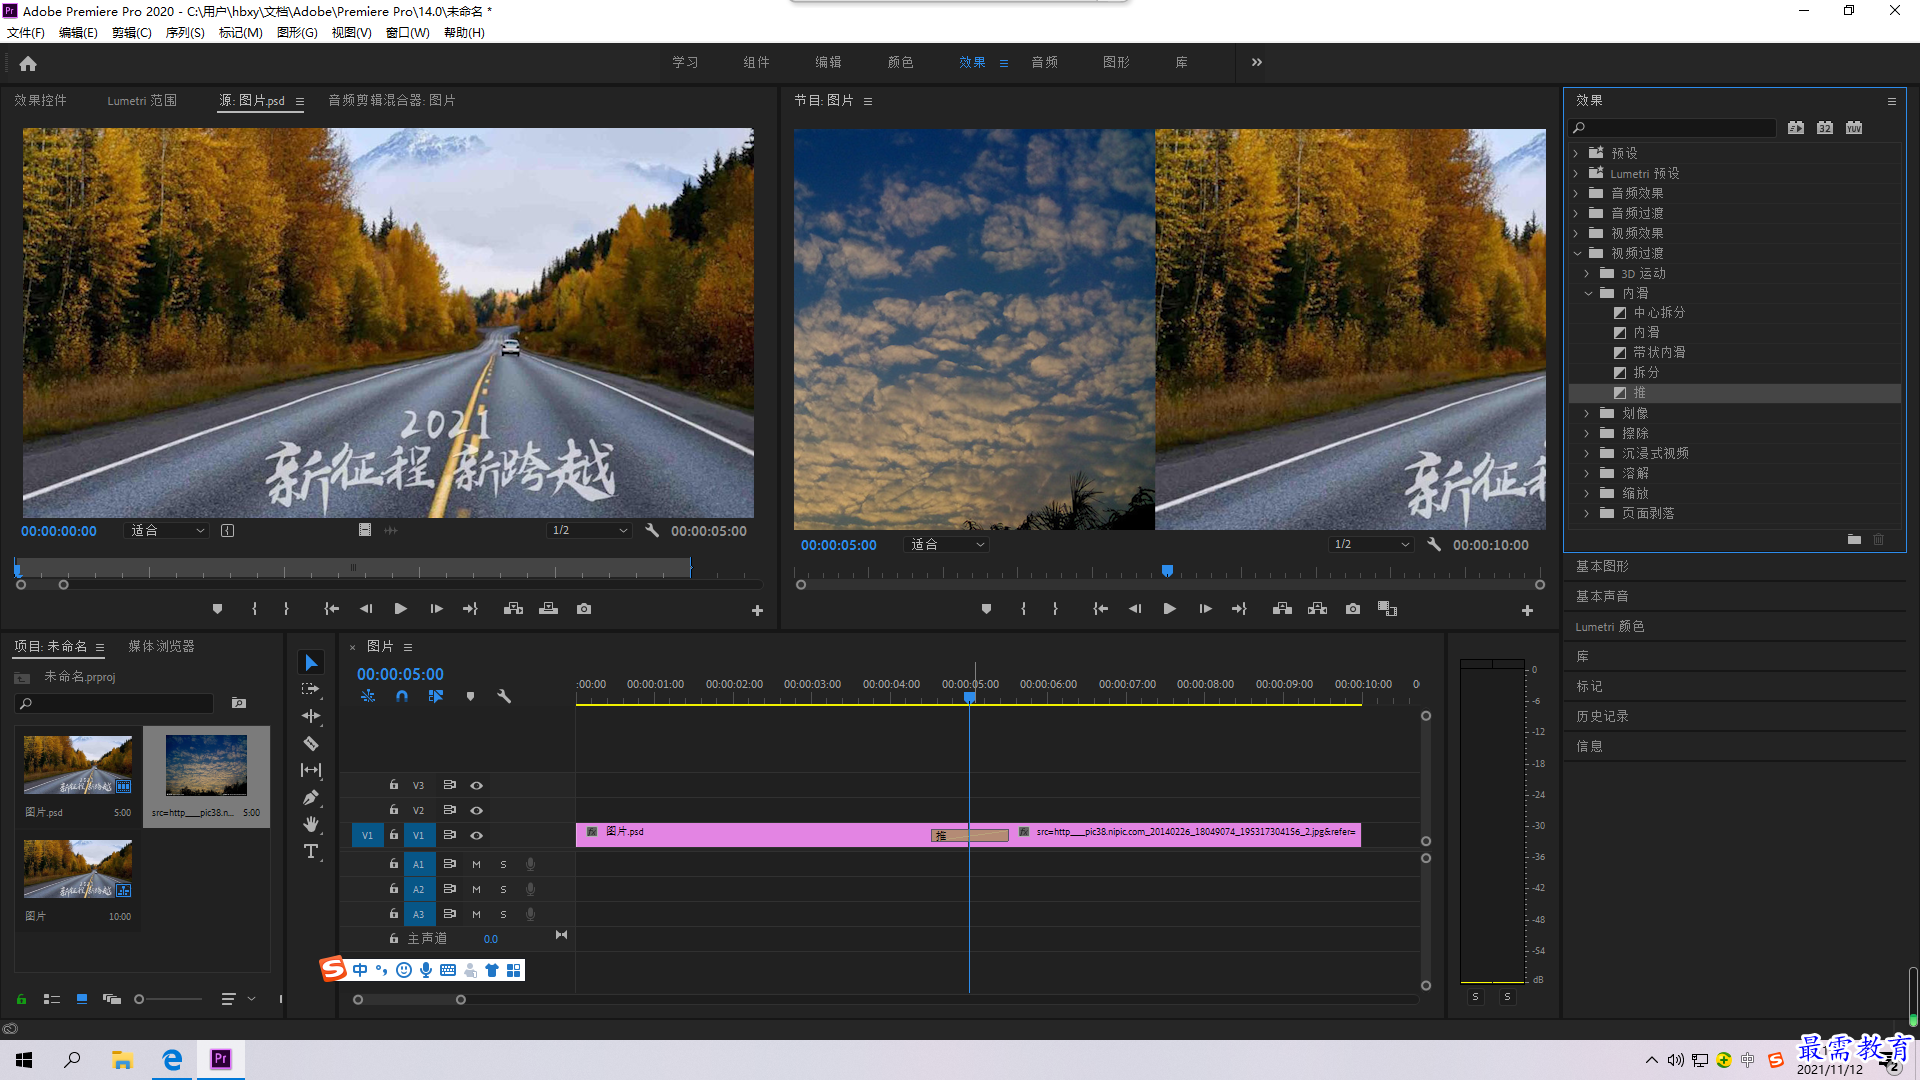Open program monitor 1/2 resolution dropdown
Viewport: 1920px width, 1080px height.
pyautogui.click(x=1372, y=545)
